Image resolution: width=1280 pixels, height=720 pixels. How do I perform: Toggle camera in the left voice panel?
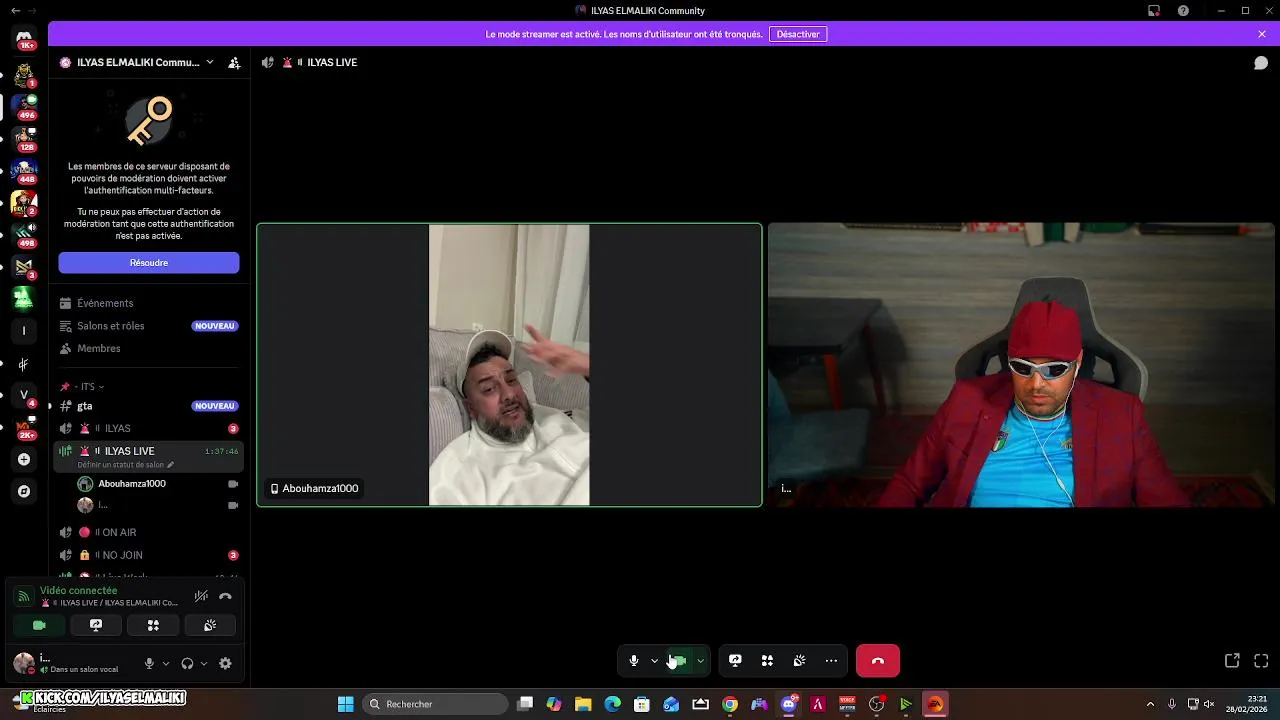[x=39, y=625]
